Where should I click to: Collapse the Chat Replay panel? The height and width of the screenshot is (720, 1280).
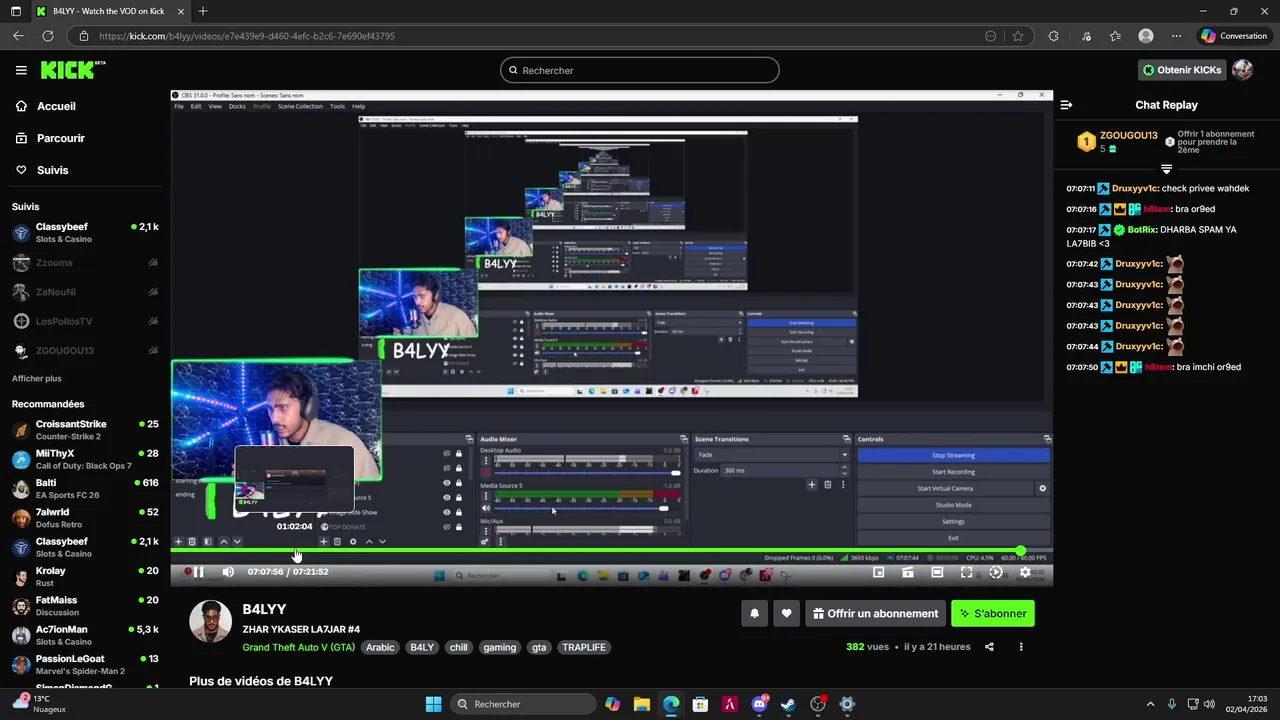point(1066,105)
